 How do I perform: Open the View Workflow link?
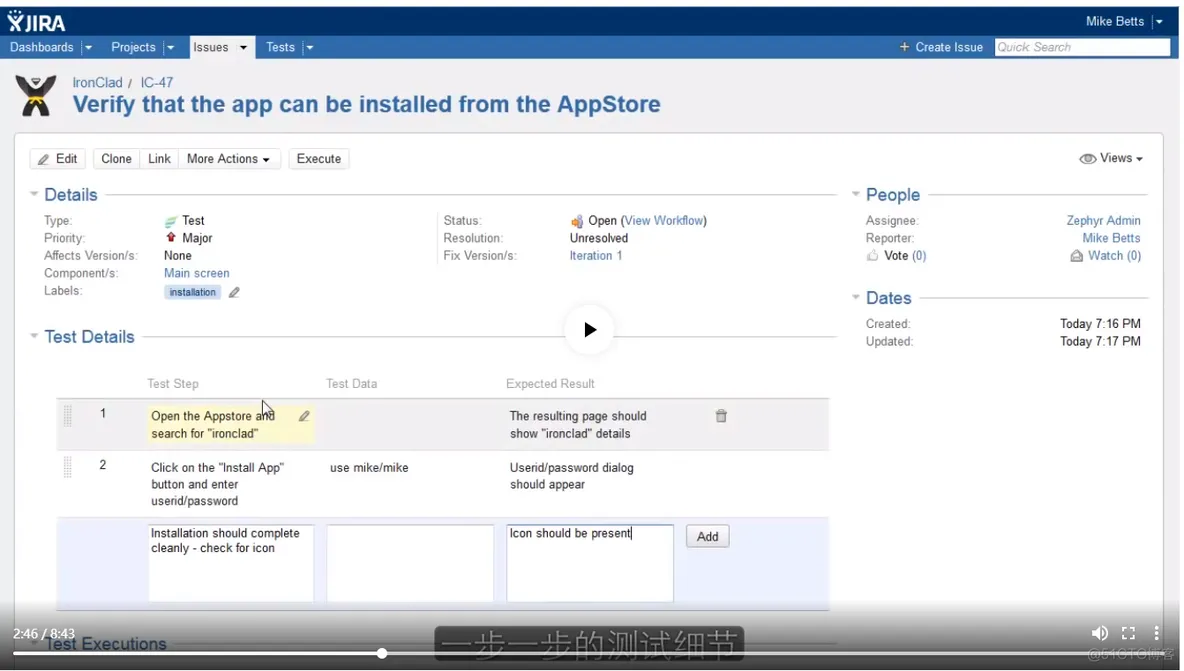point(664,221)
